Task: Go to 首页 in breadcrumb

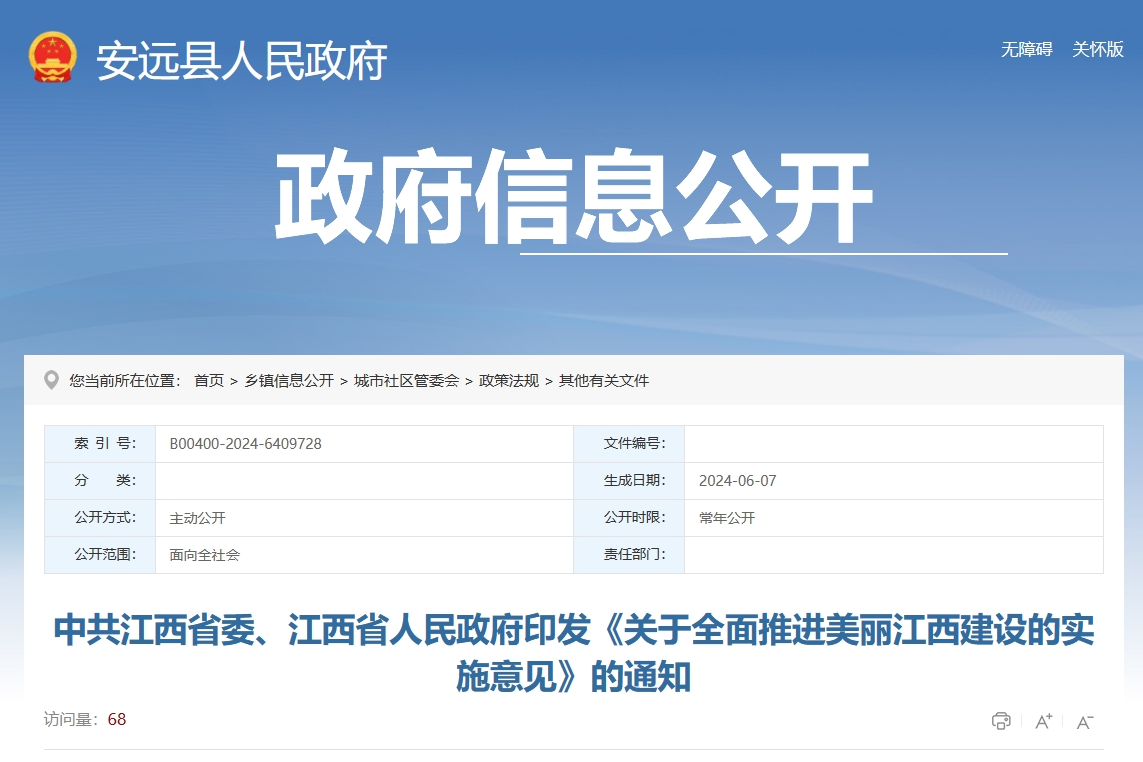Action: 209,381
